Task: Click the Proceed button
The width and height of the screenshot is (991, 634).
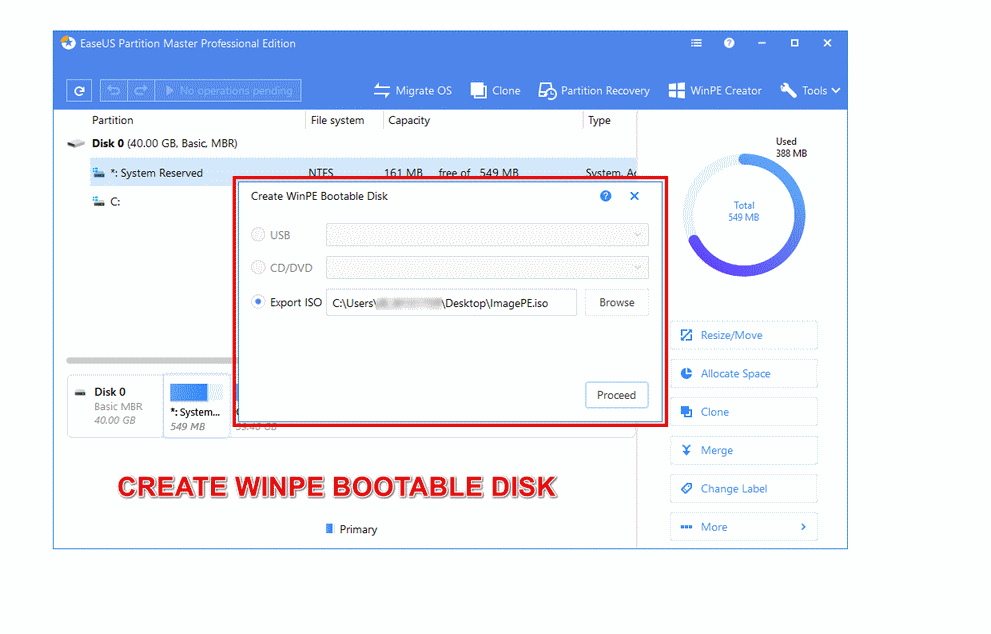Action: tap(616, 395)
